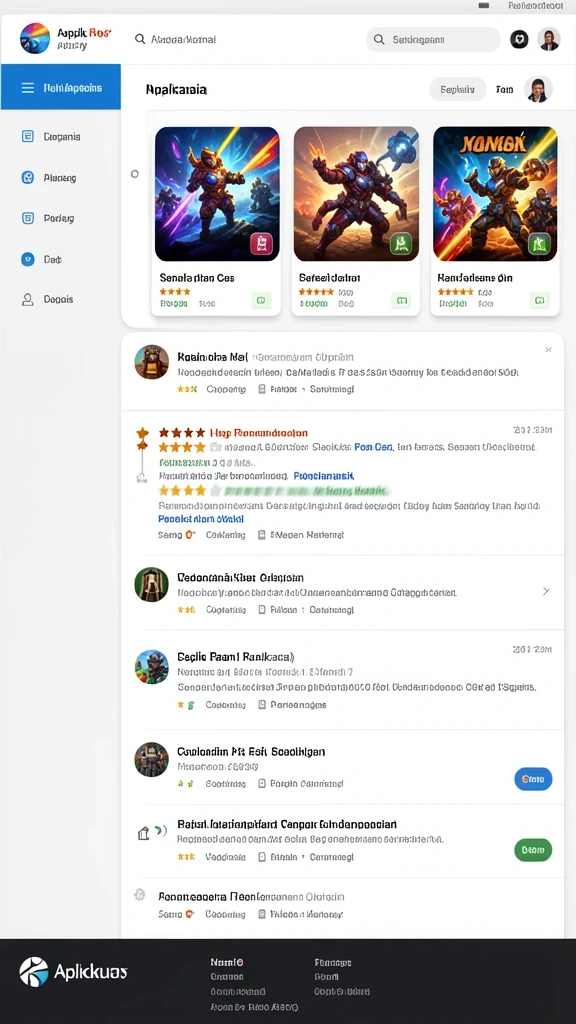Click the hamburger menu icon in blue sidebar header

tap(27, 88)
